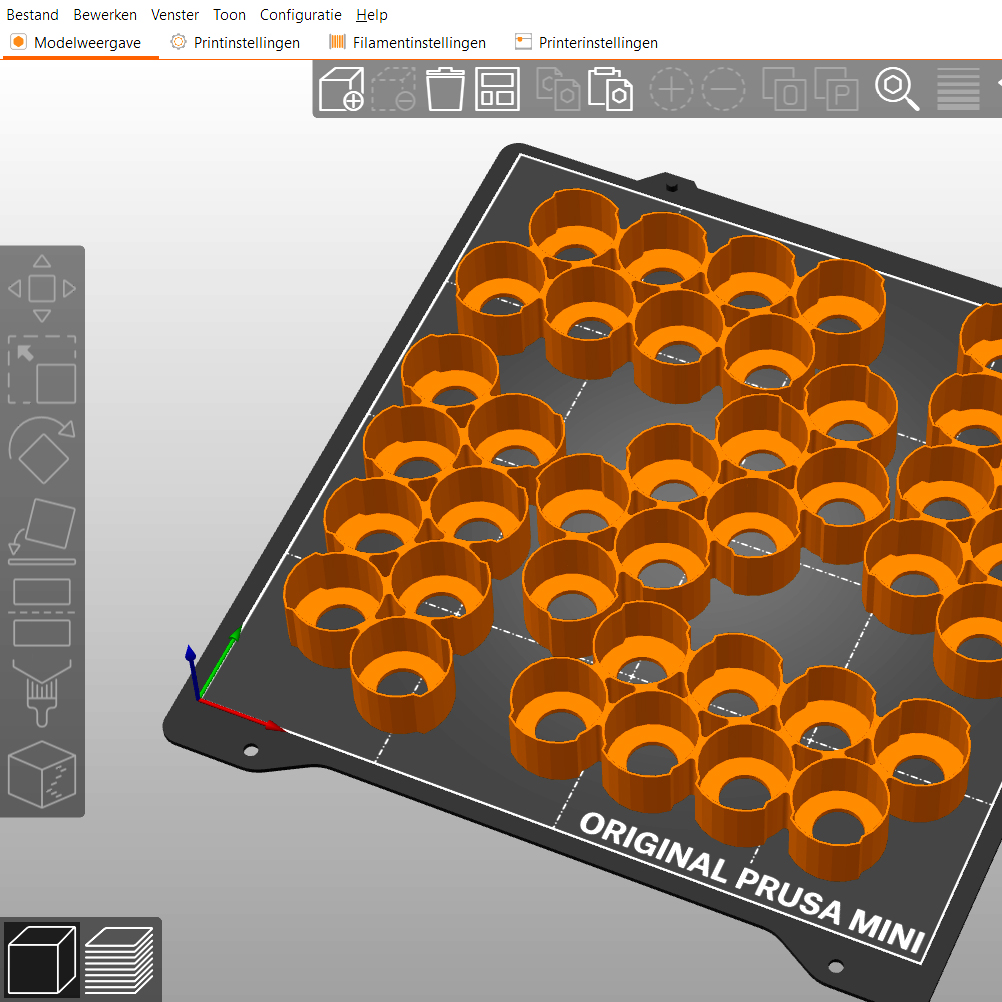Arrange objects on the print bed
This screenshot has height=1002, width=1002.
497,89
